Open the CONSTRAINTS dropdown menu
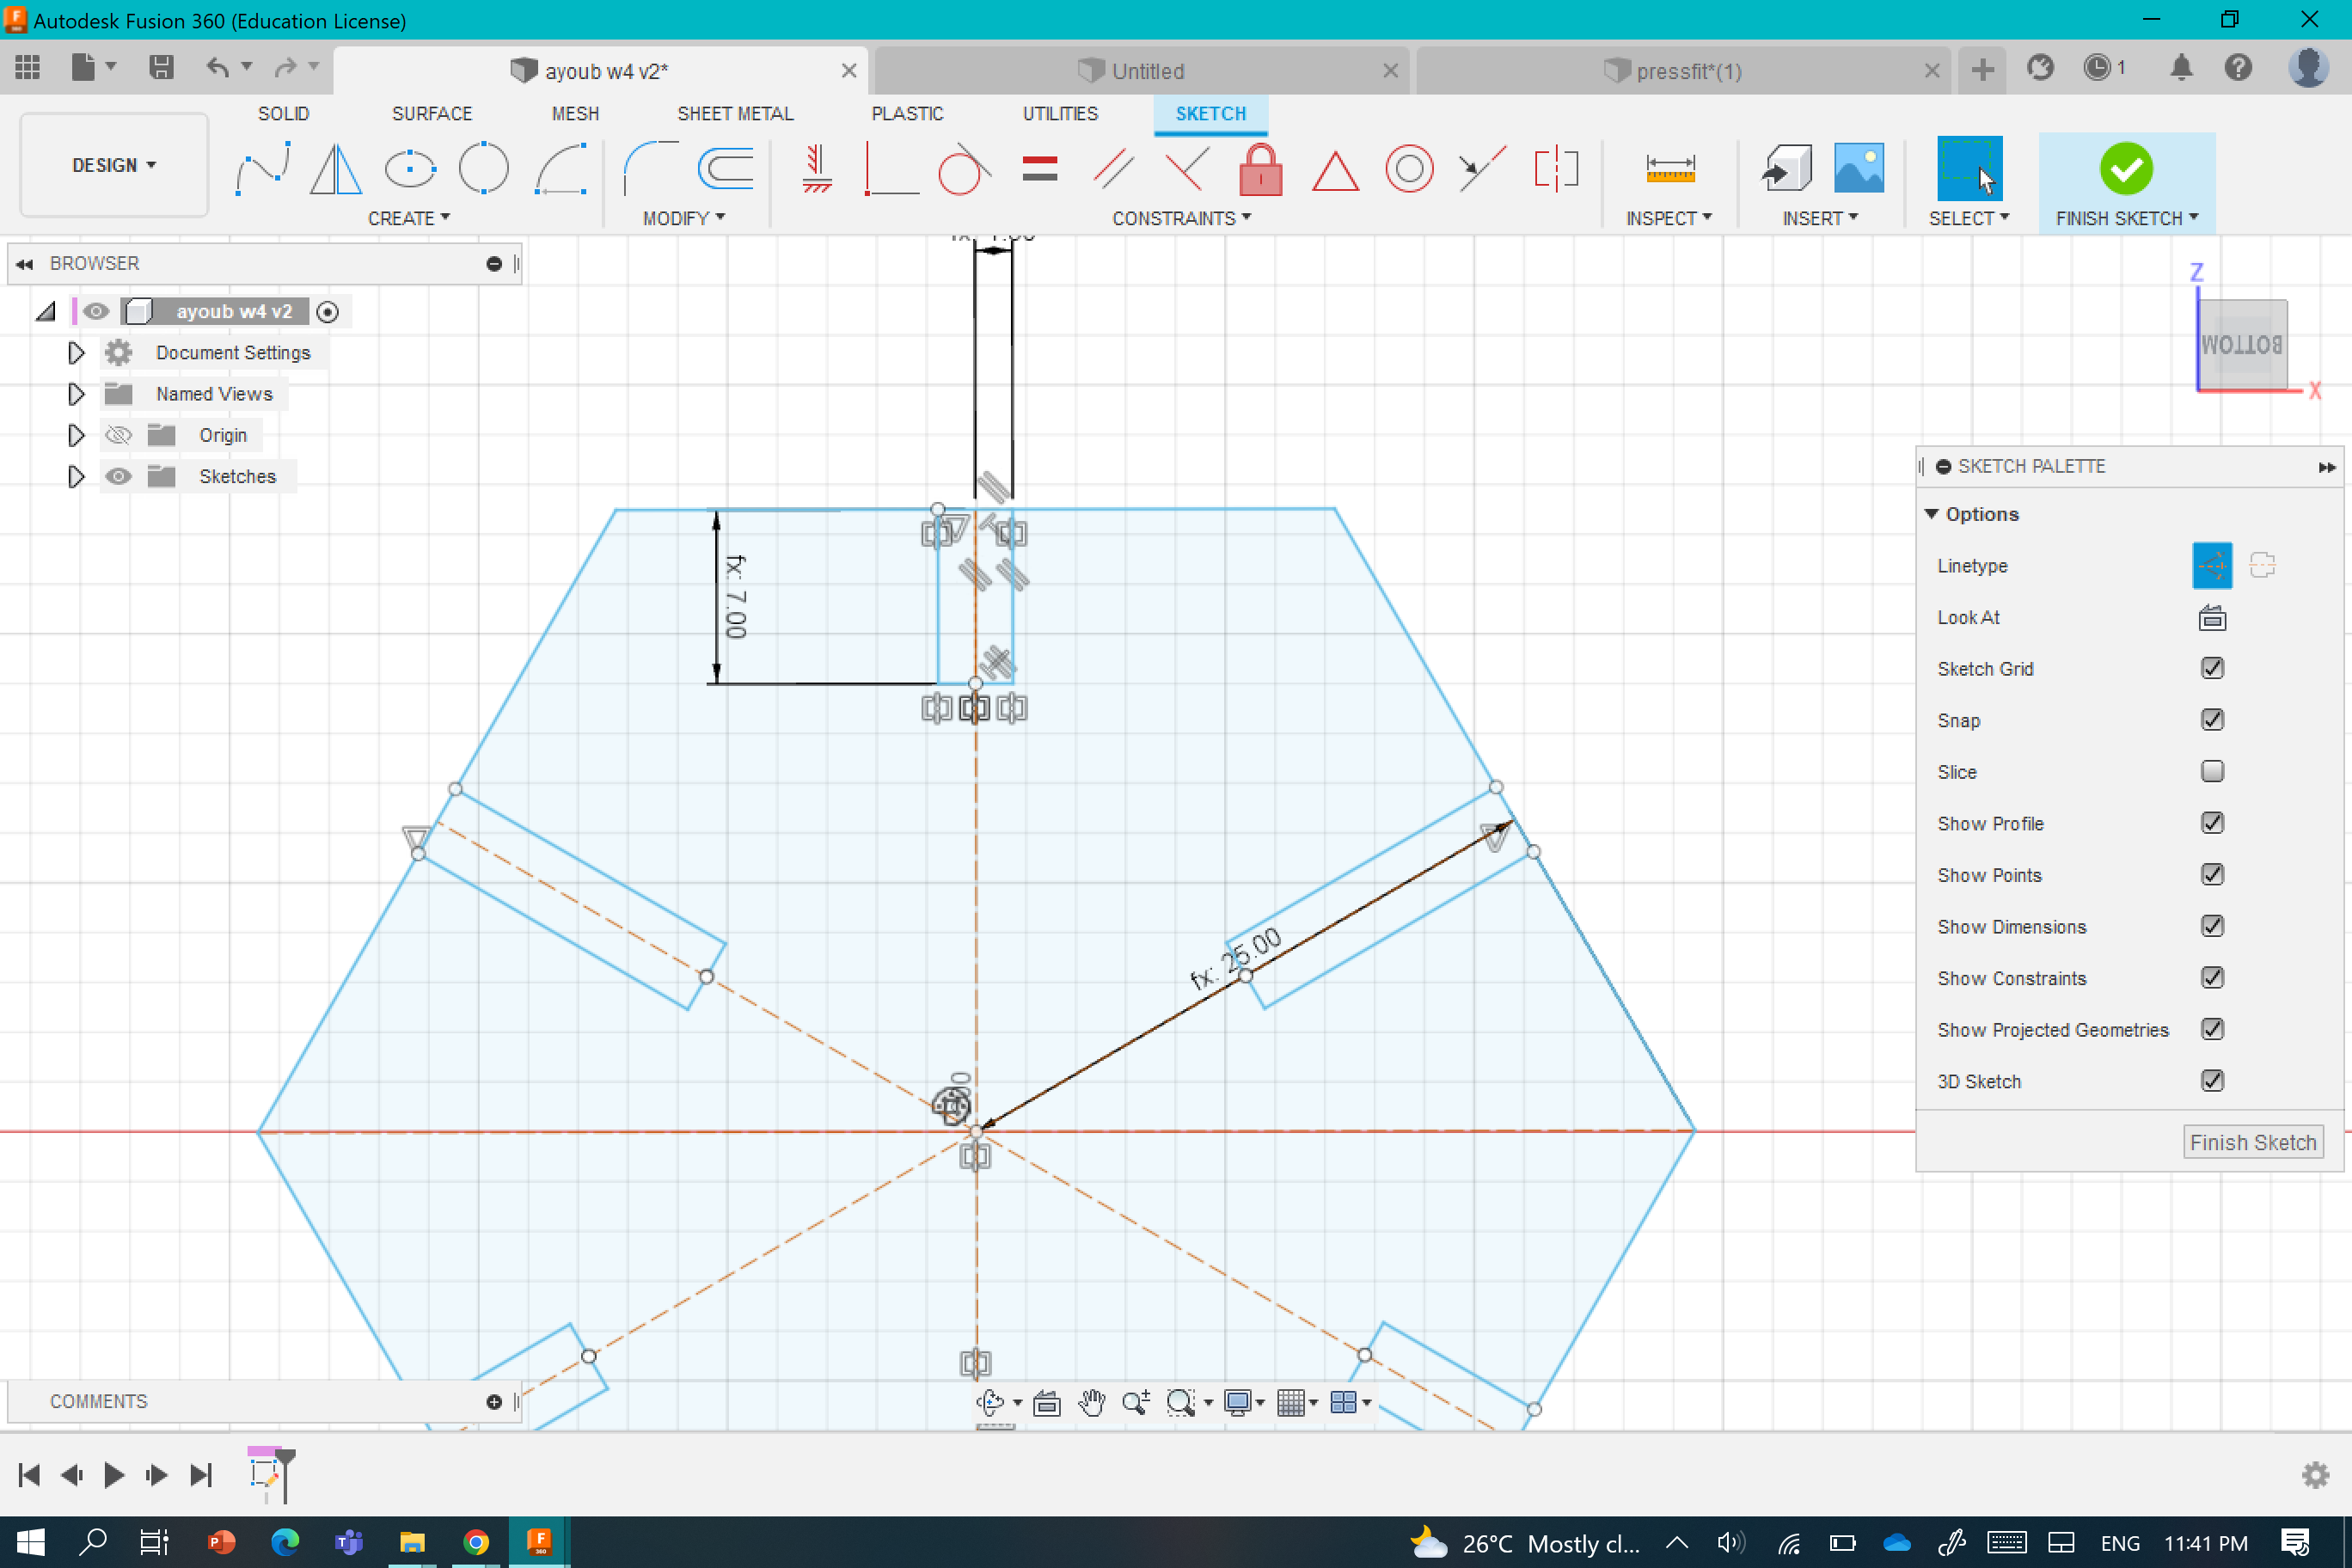Image resolution: width=2352 pixels, height=1568 pixels. click(1182, 218)
